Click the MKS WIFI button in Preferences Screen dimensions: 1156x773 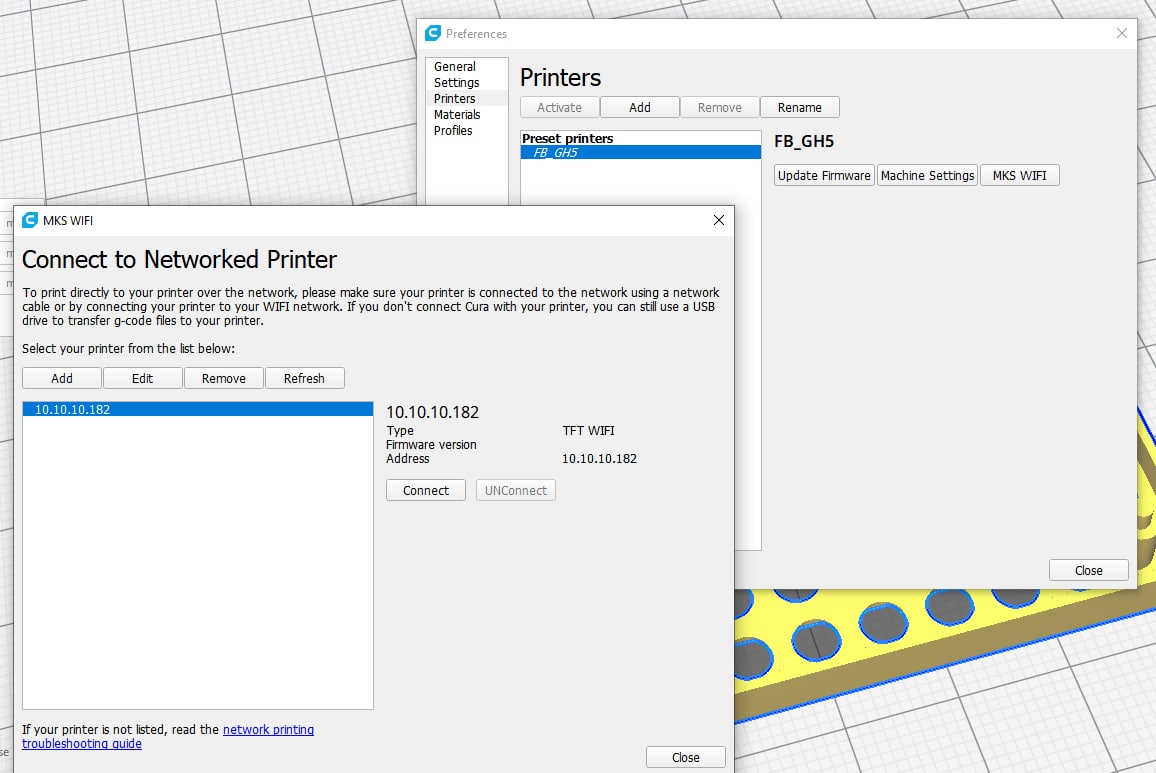[1020, 176]
